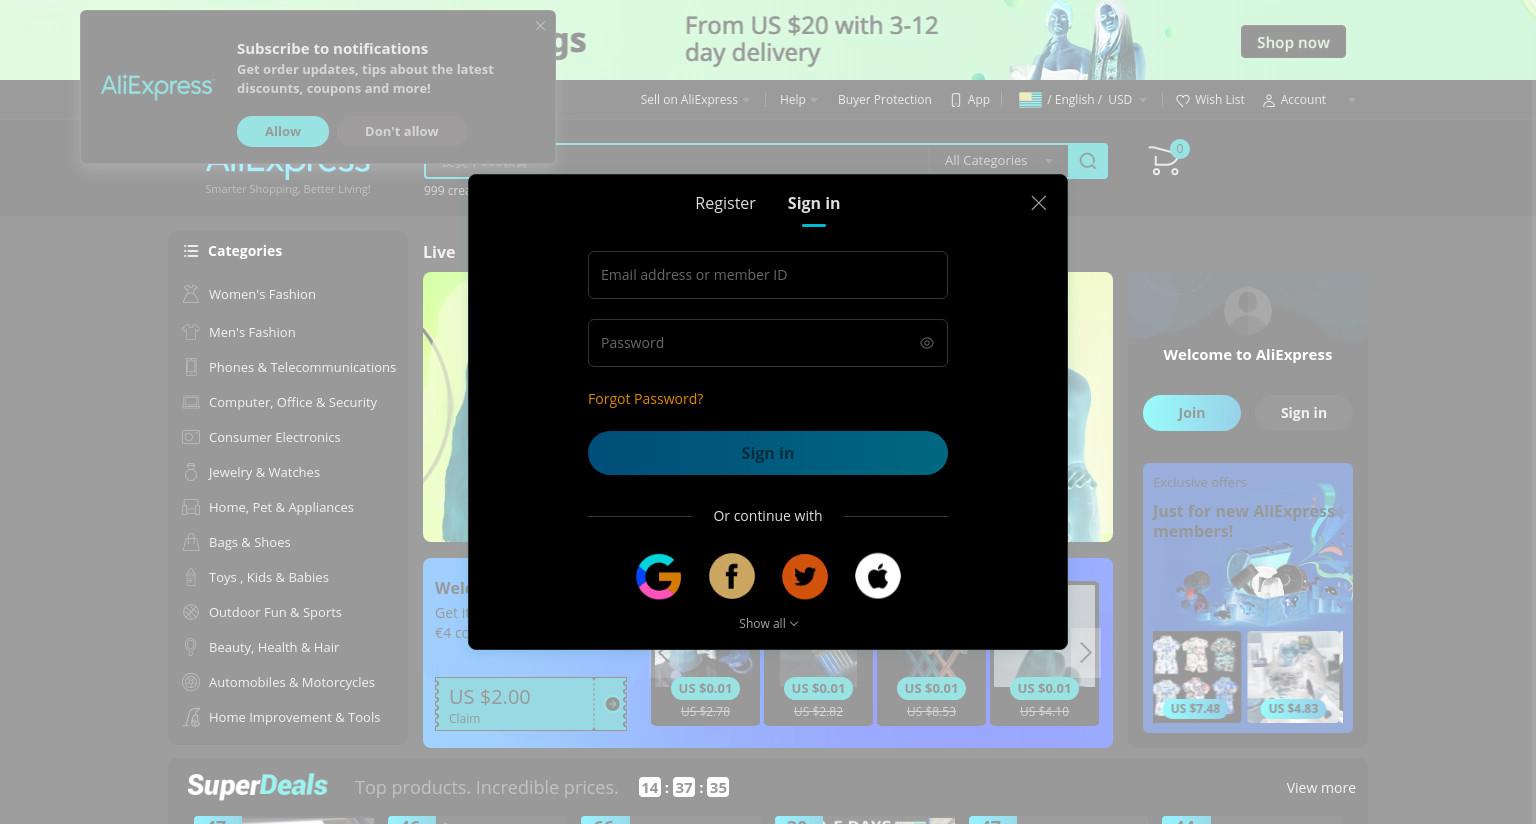Click the Forgot Password? link

(645, 399)
